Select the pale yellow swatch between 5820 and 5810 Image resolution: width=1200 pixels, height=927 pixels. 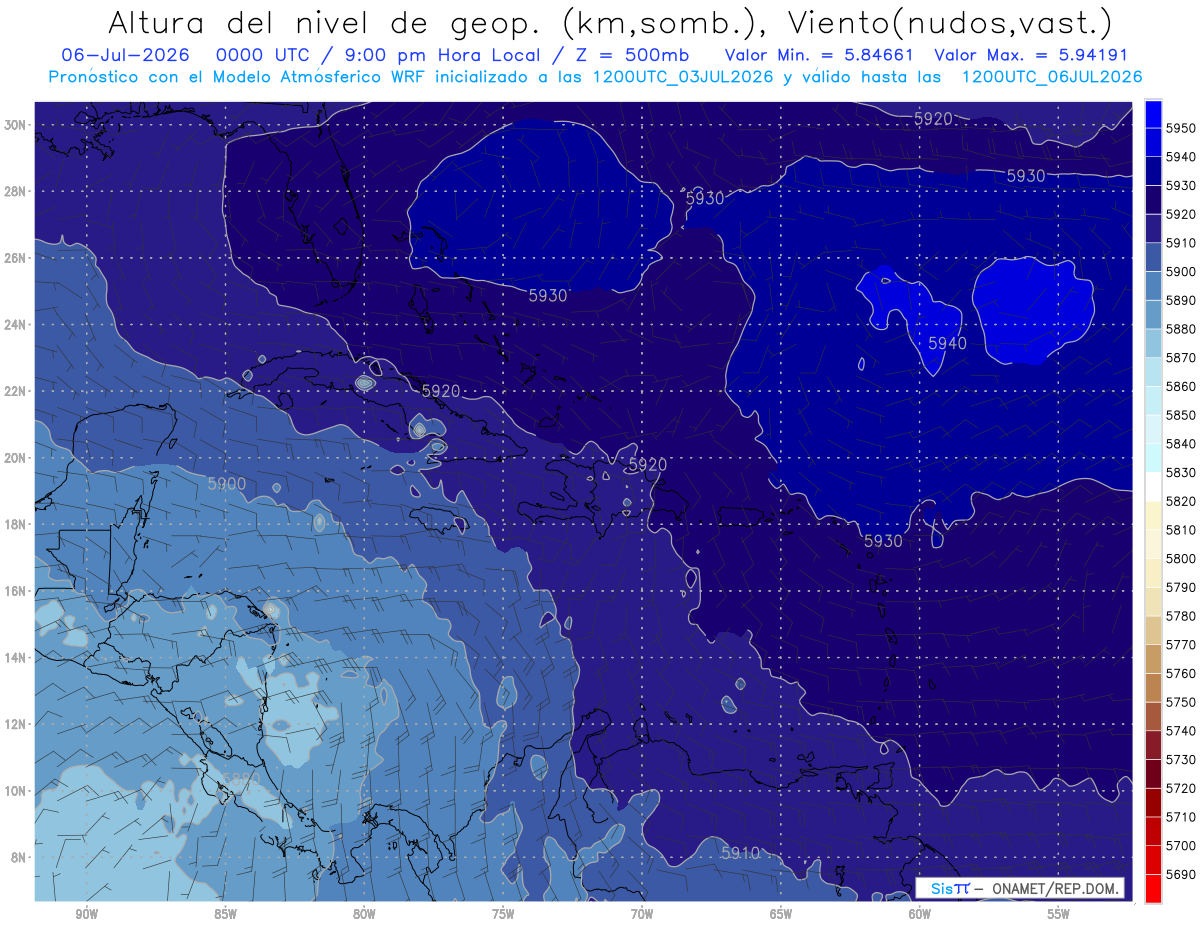pos(1153,515)
